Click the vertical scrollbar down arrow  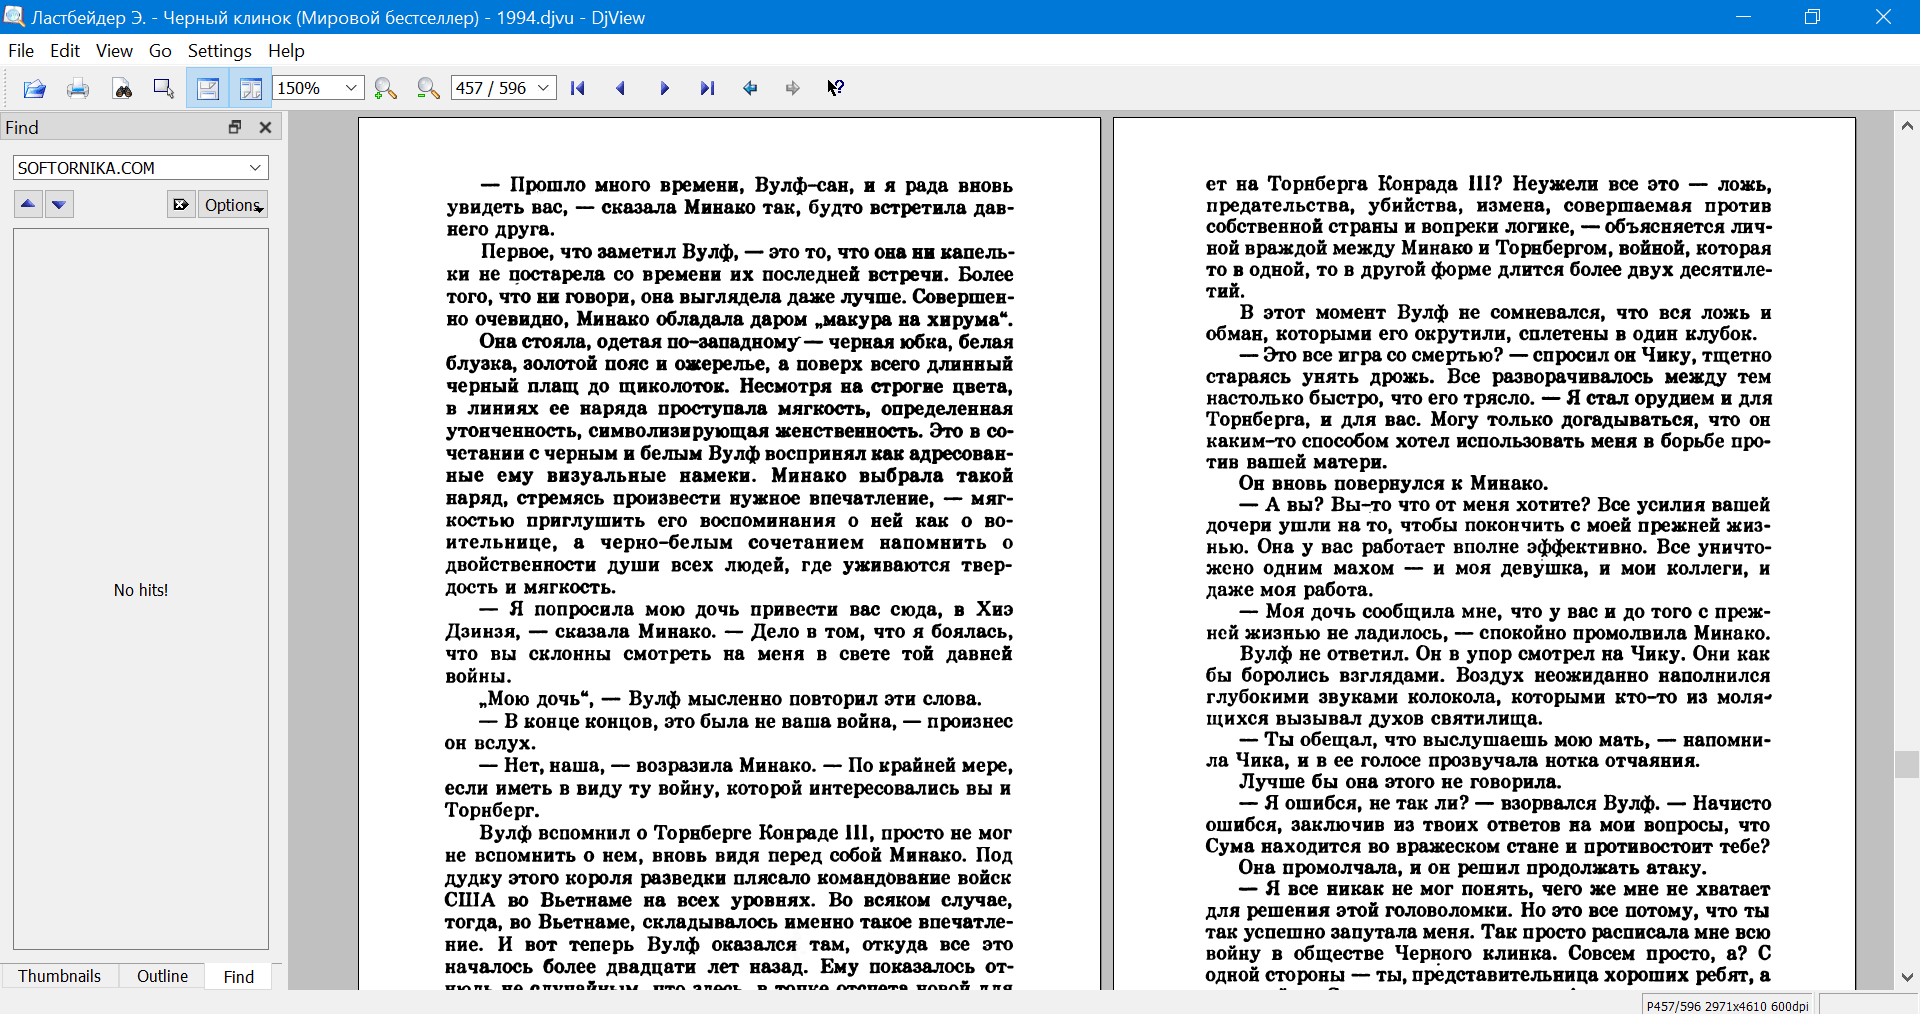pos(1907,977)
